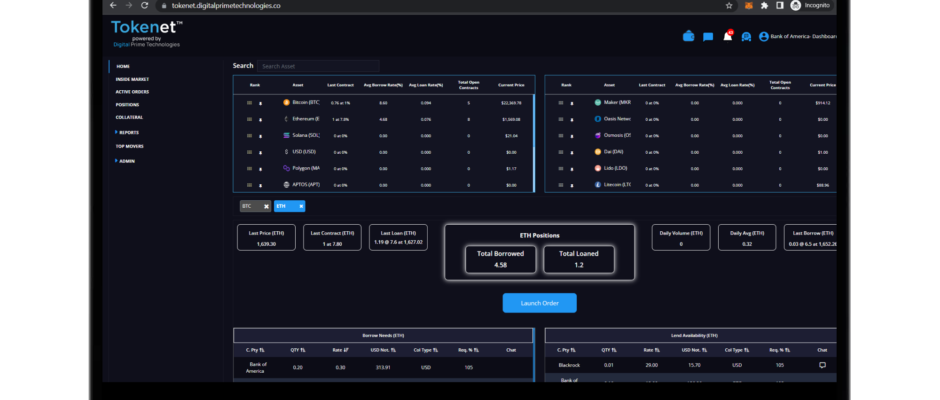The height and width of the screenshot is (400, 940).
Task: Open the chat messages icon in header
Action: click(x=708, y=37)
